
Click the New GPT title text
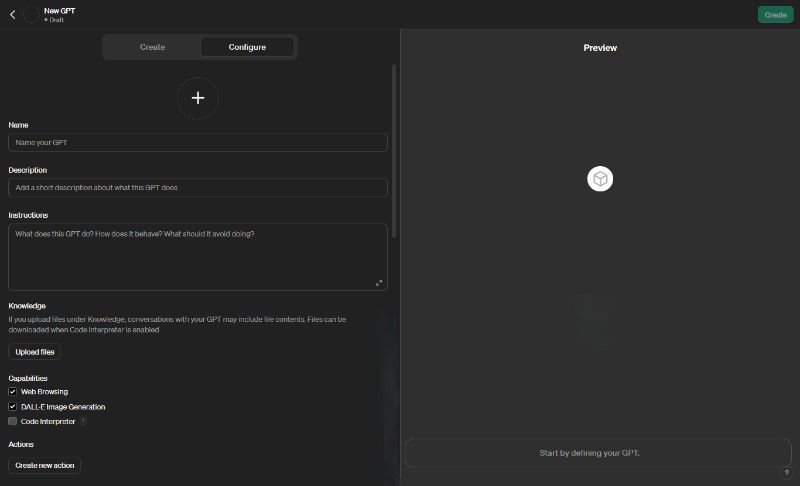click(59, 11)
